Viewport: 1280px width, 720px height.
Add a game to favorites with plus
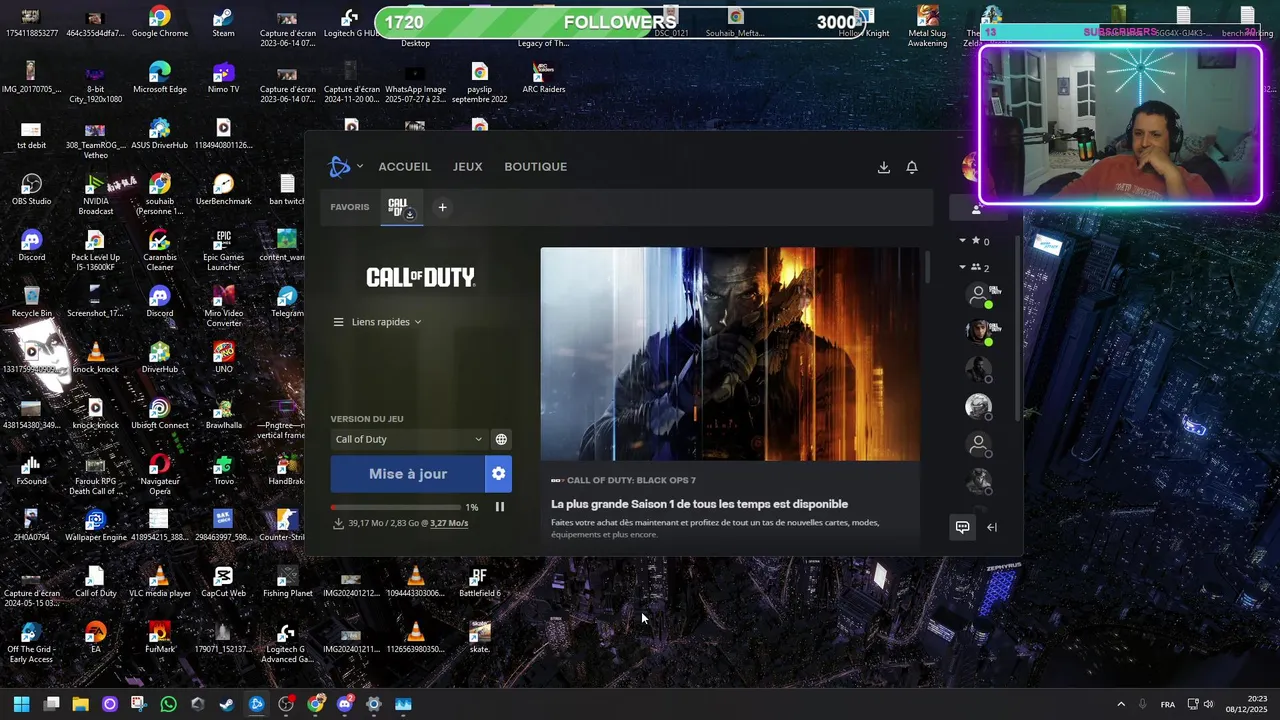click(442, 208)
